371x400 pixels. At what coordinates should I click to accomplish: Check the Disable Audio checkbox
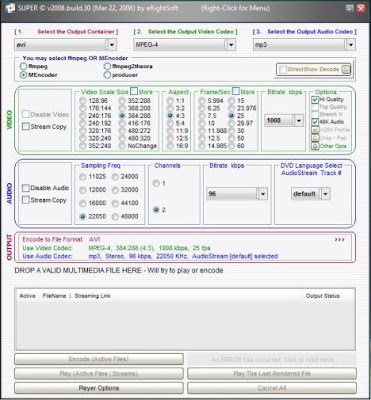[26, 188]
